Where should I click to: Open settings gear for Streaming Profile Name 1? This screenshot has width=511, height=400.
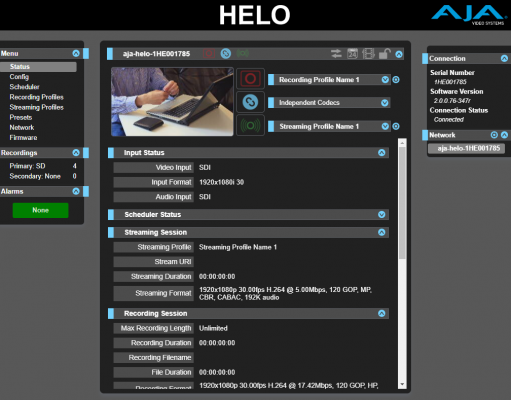[x=396, y=126]
